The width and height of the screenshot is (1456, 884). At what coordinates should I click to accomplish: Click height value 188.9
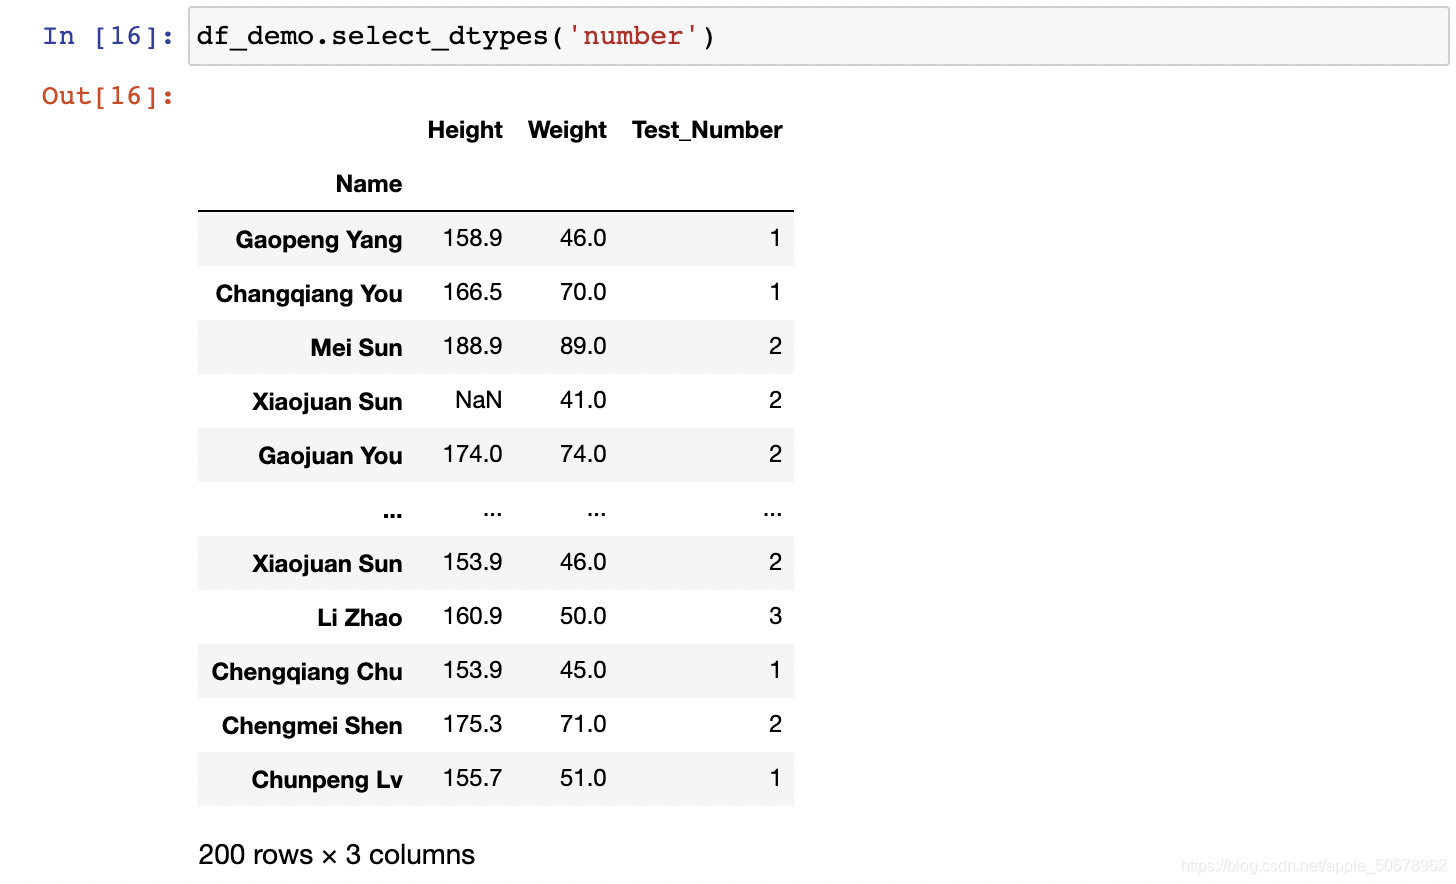click(x=473, y=346)
